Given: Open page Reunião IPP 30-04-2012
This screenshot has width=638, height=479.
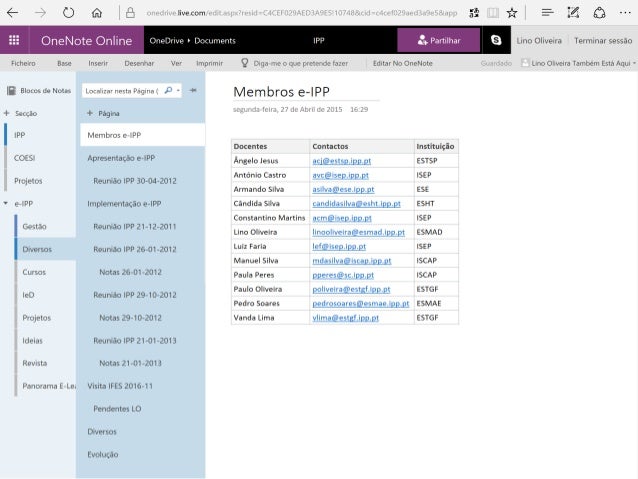Looking at the screenshot, I should tap(134, 181).
